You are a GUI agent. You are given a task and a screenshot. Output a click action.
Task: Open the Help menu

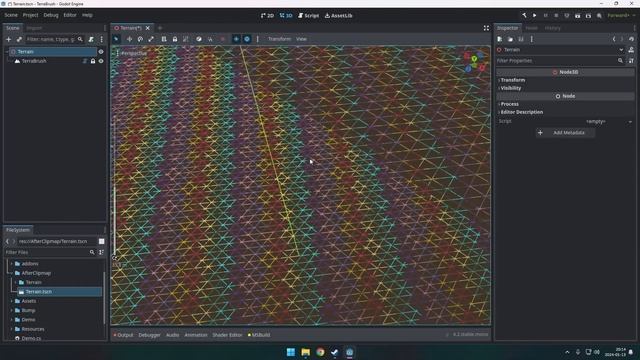pos(87,15)
